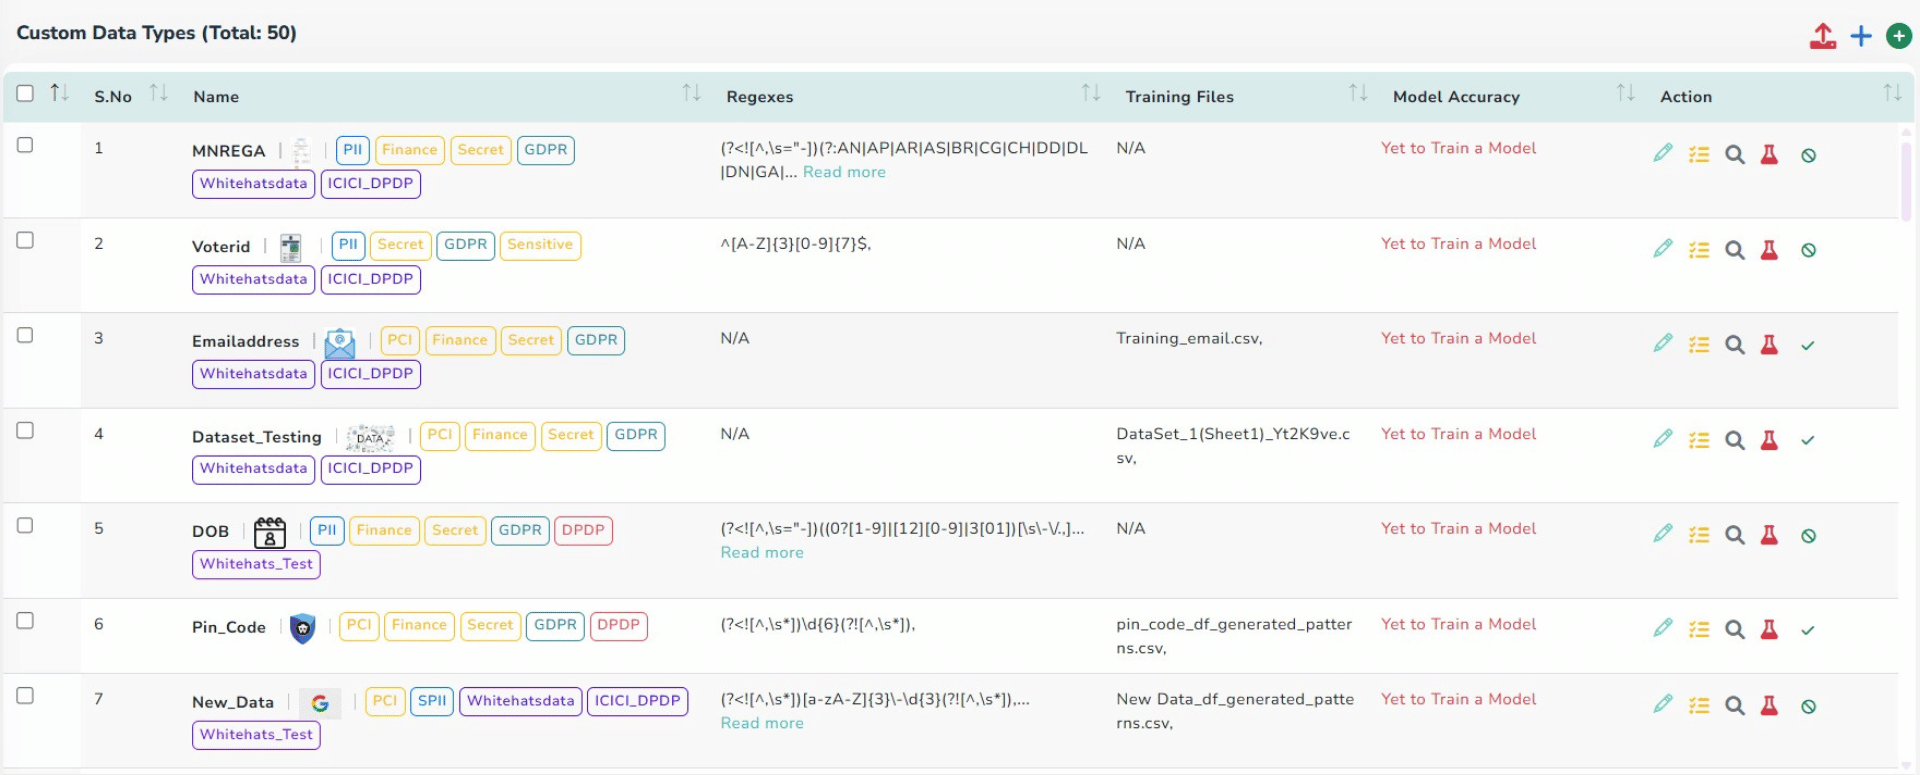
Task: Sort by Model Accuracy column arrows
Action: (1625, 93)
